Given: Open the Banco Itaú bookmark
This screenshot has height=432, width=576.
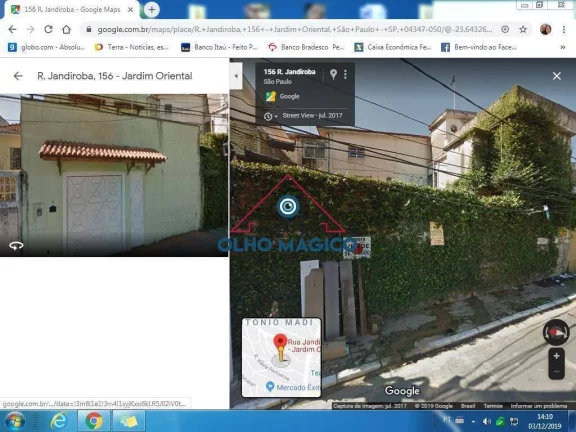Looking at the screenshot, I should coord(220,47).
